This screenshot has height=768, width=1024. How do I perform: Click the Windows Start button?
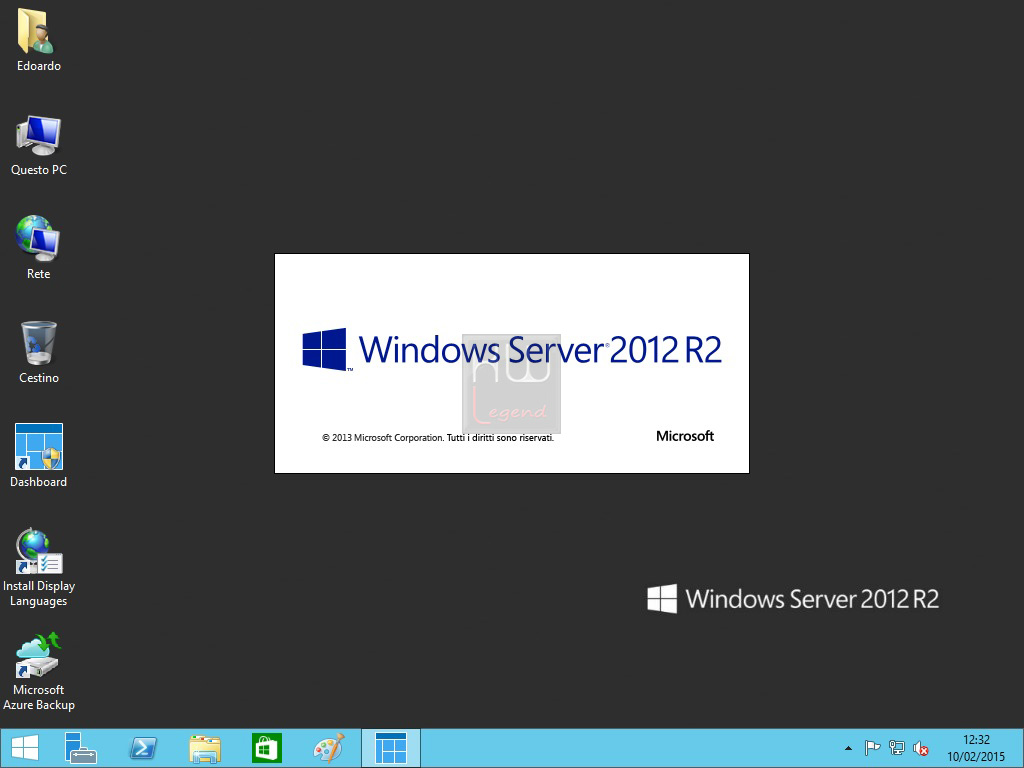[25, 748]
